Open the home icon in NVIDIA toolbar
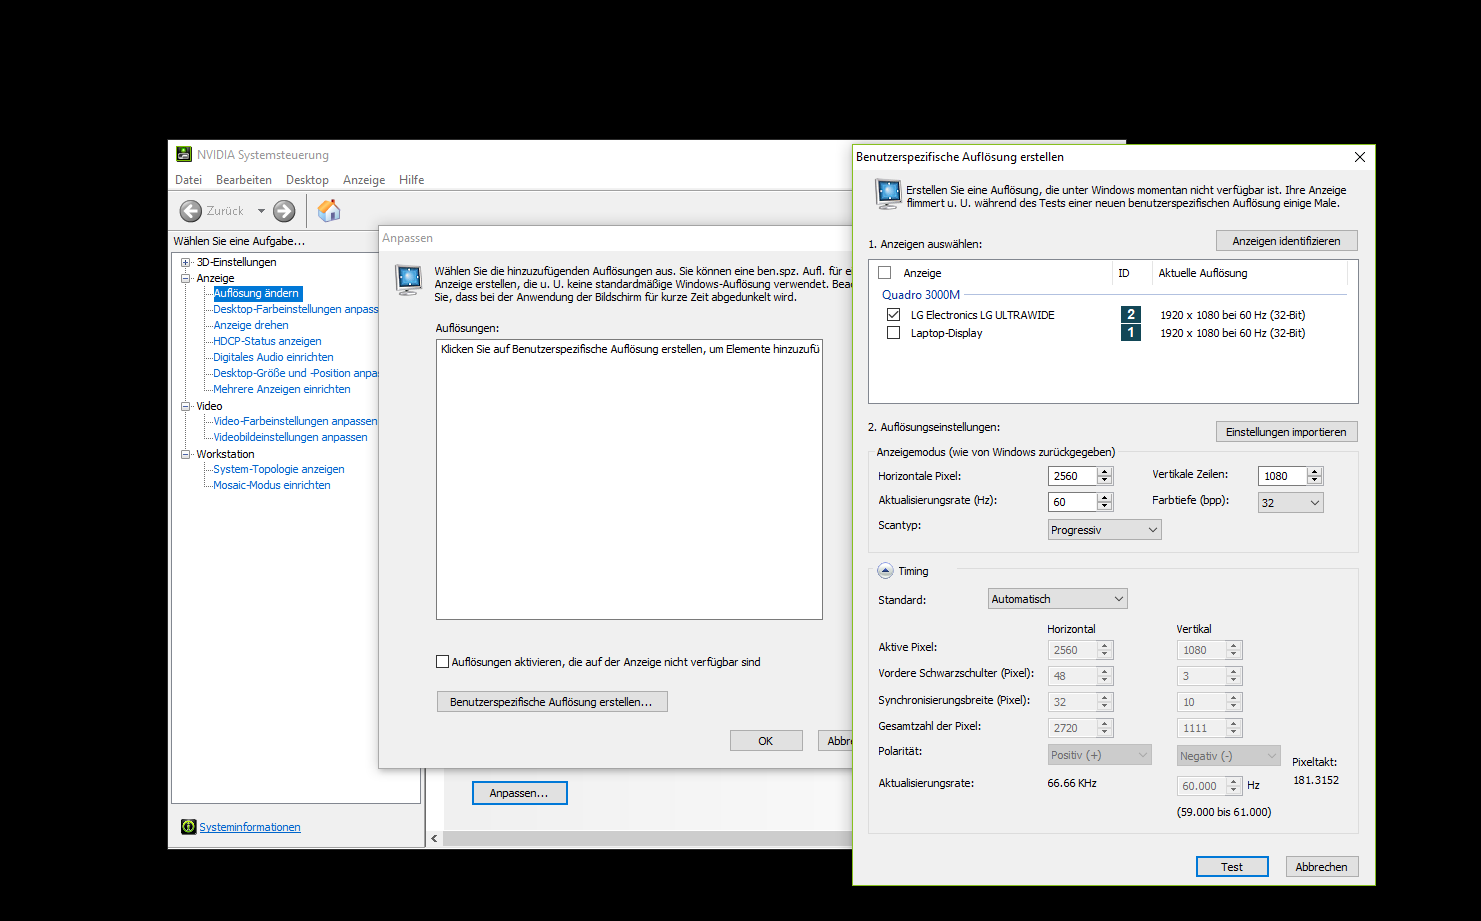The height and width of the screenshot is (921, 1481). [329, 211]
